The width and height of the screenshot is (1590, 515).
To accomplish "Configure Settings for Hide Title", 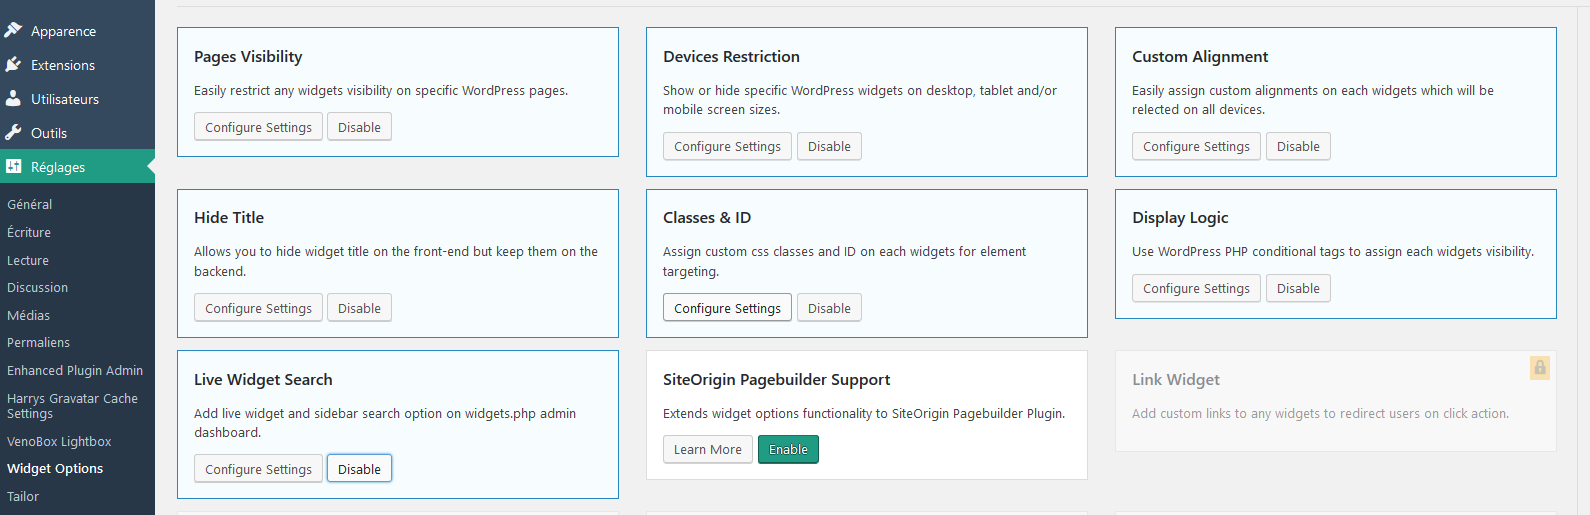I will 258,308.
